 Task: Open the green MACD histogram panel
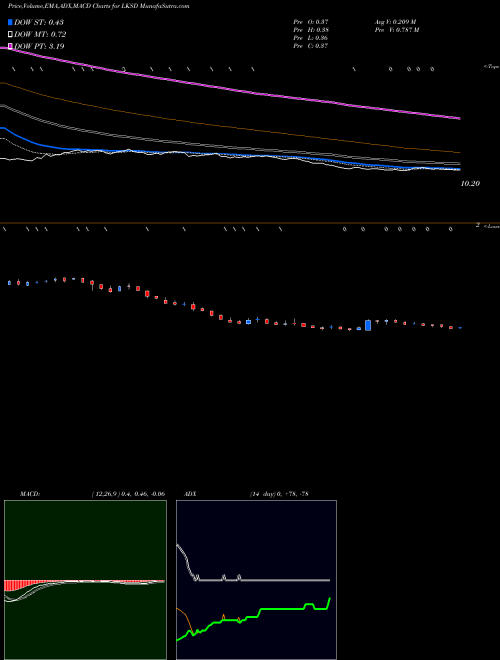click(85, 580)
